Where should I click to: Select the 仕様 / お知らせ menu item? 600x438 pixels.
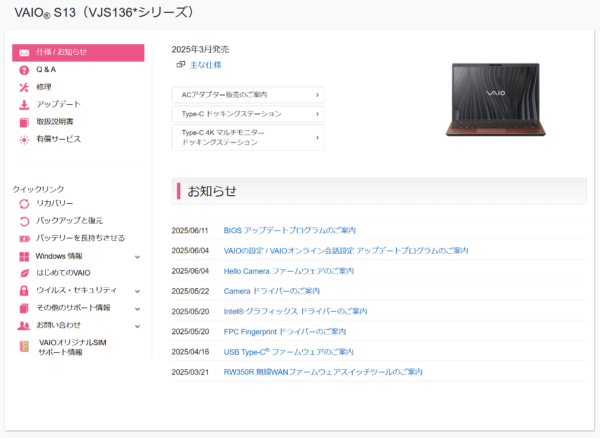click(x=78, y=52)
